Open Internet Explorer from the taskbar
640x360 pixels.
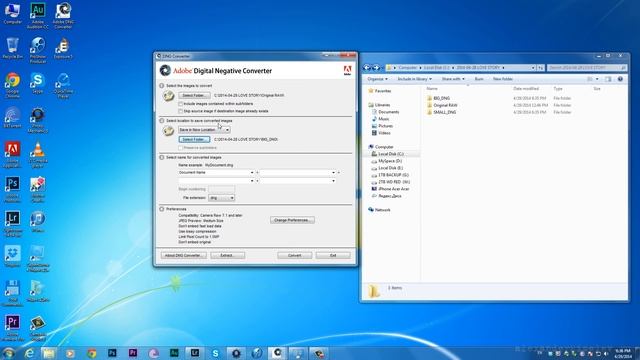(29, 353)
